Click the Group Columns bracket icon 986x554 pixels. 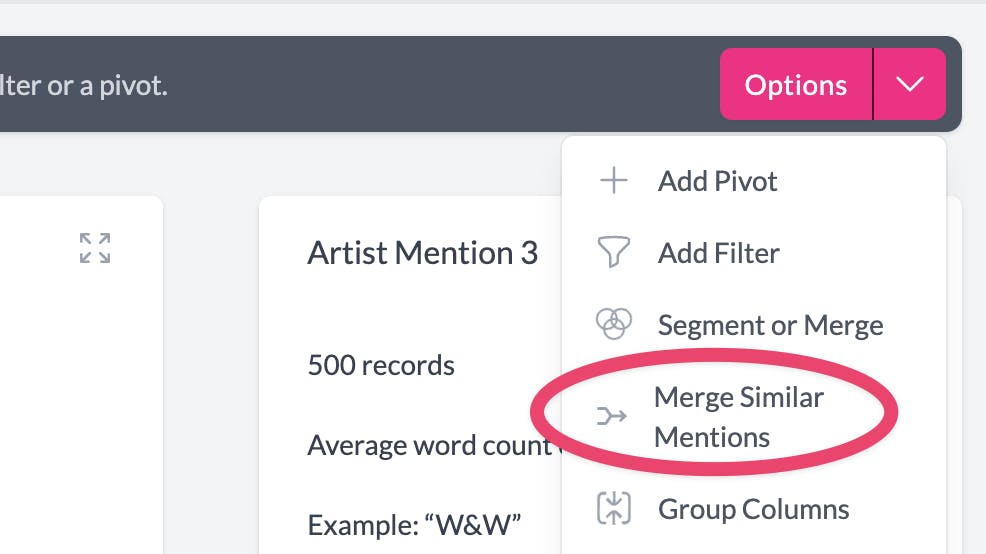(x=612, y=509)
